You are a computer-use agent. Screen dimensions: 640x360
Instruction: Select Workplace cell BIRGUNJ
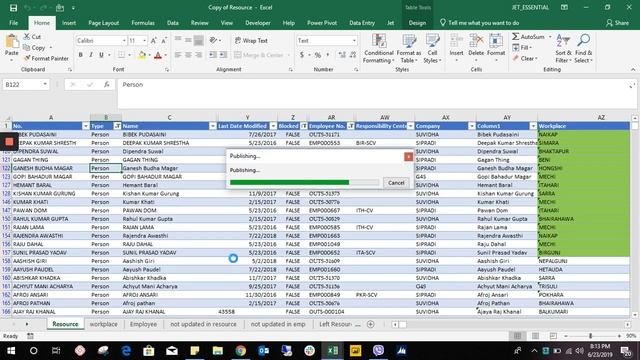point(584,253)
